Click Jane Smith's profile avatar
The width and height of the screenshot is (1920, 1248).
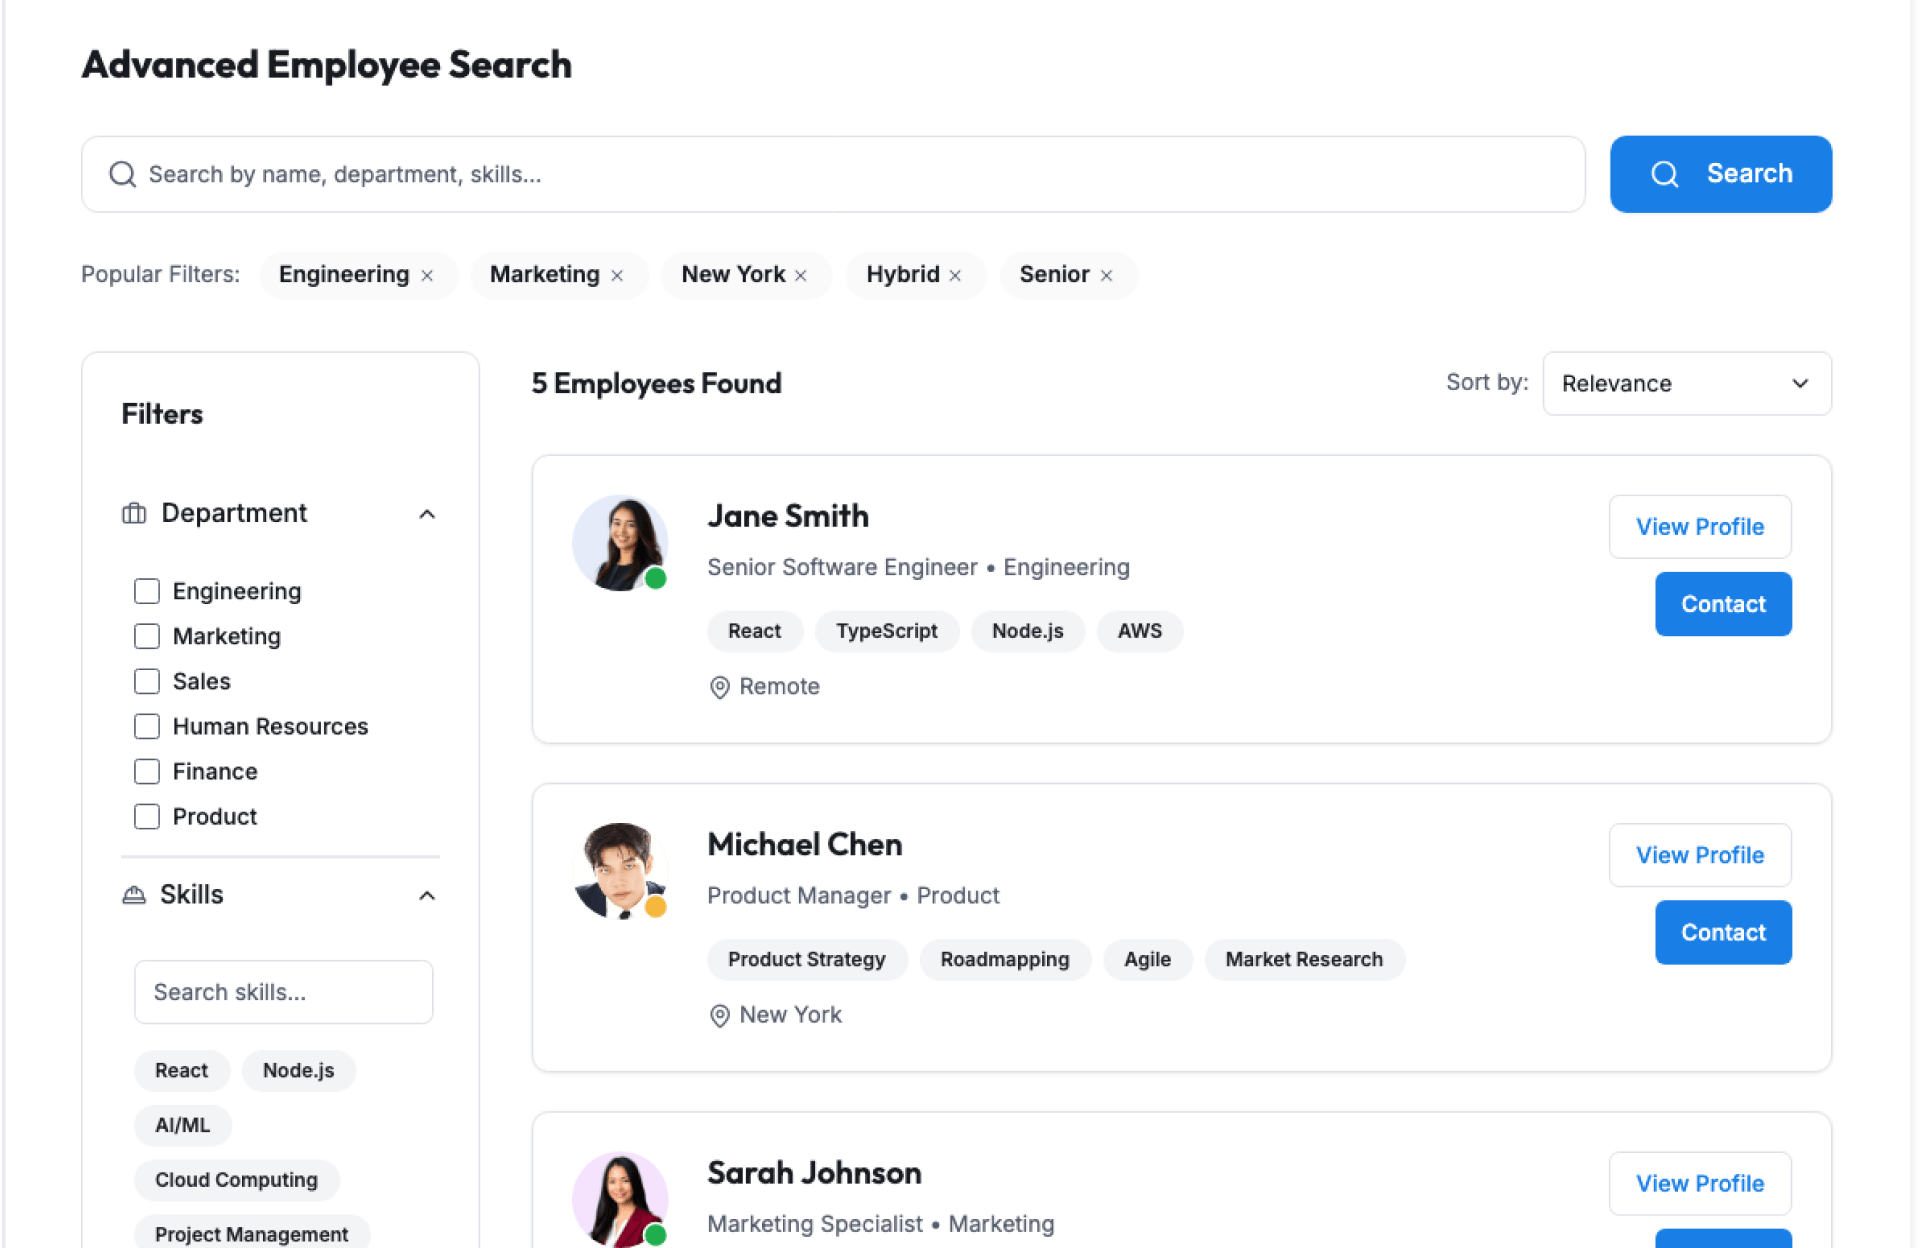pos(620,543)
